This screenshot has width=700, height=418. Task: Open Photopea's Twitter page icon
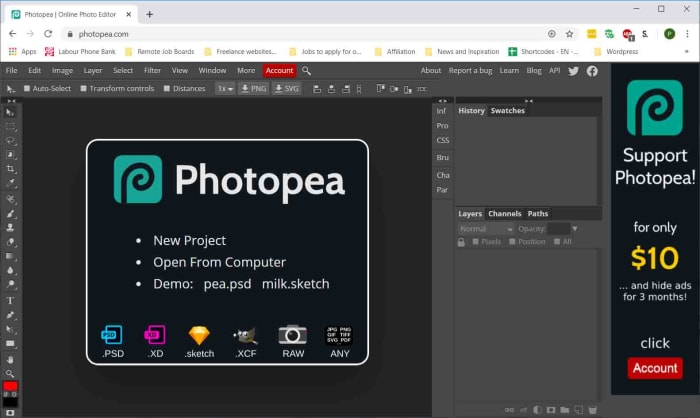(x=574, y=71)
